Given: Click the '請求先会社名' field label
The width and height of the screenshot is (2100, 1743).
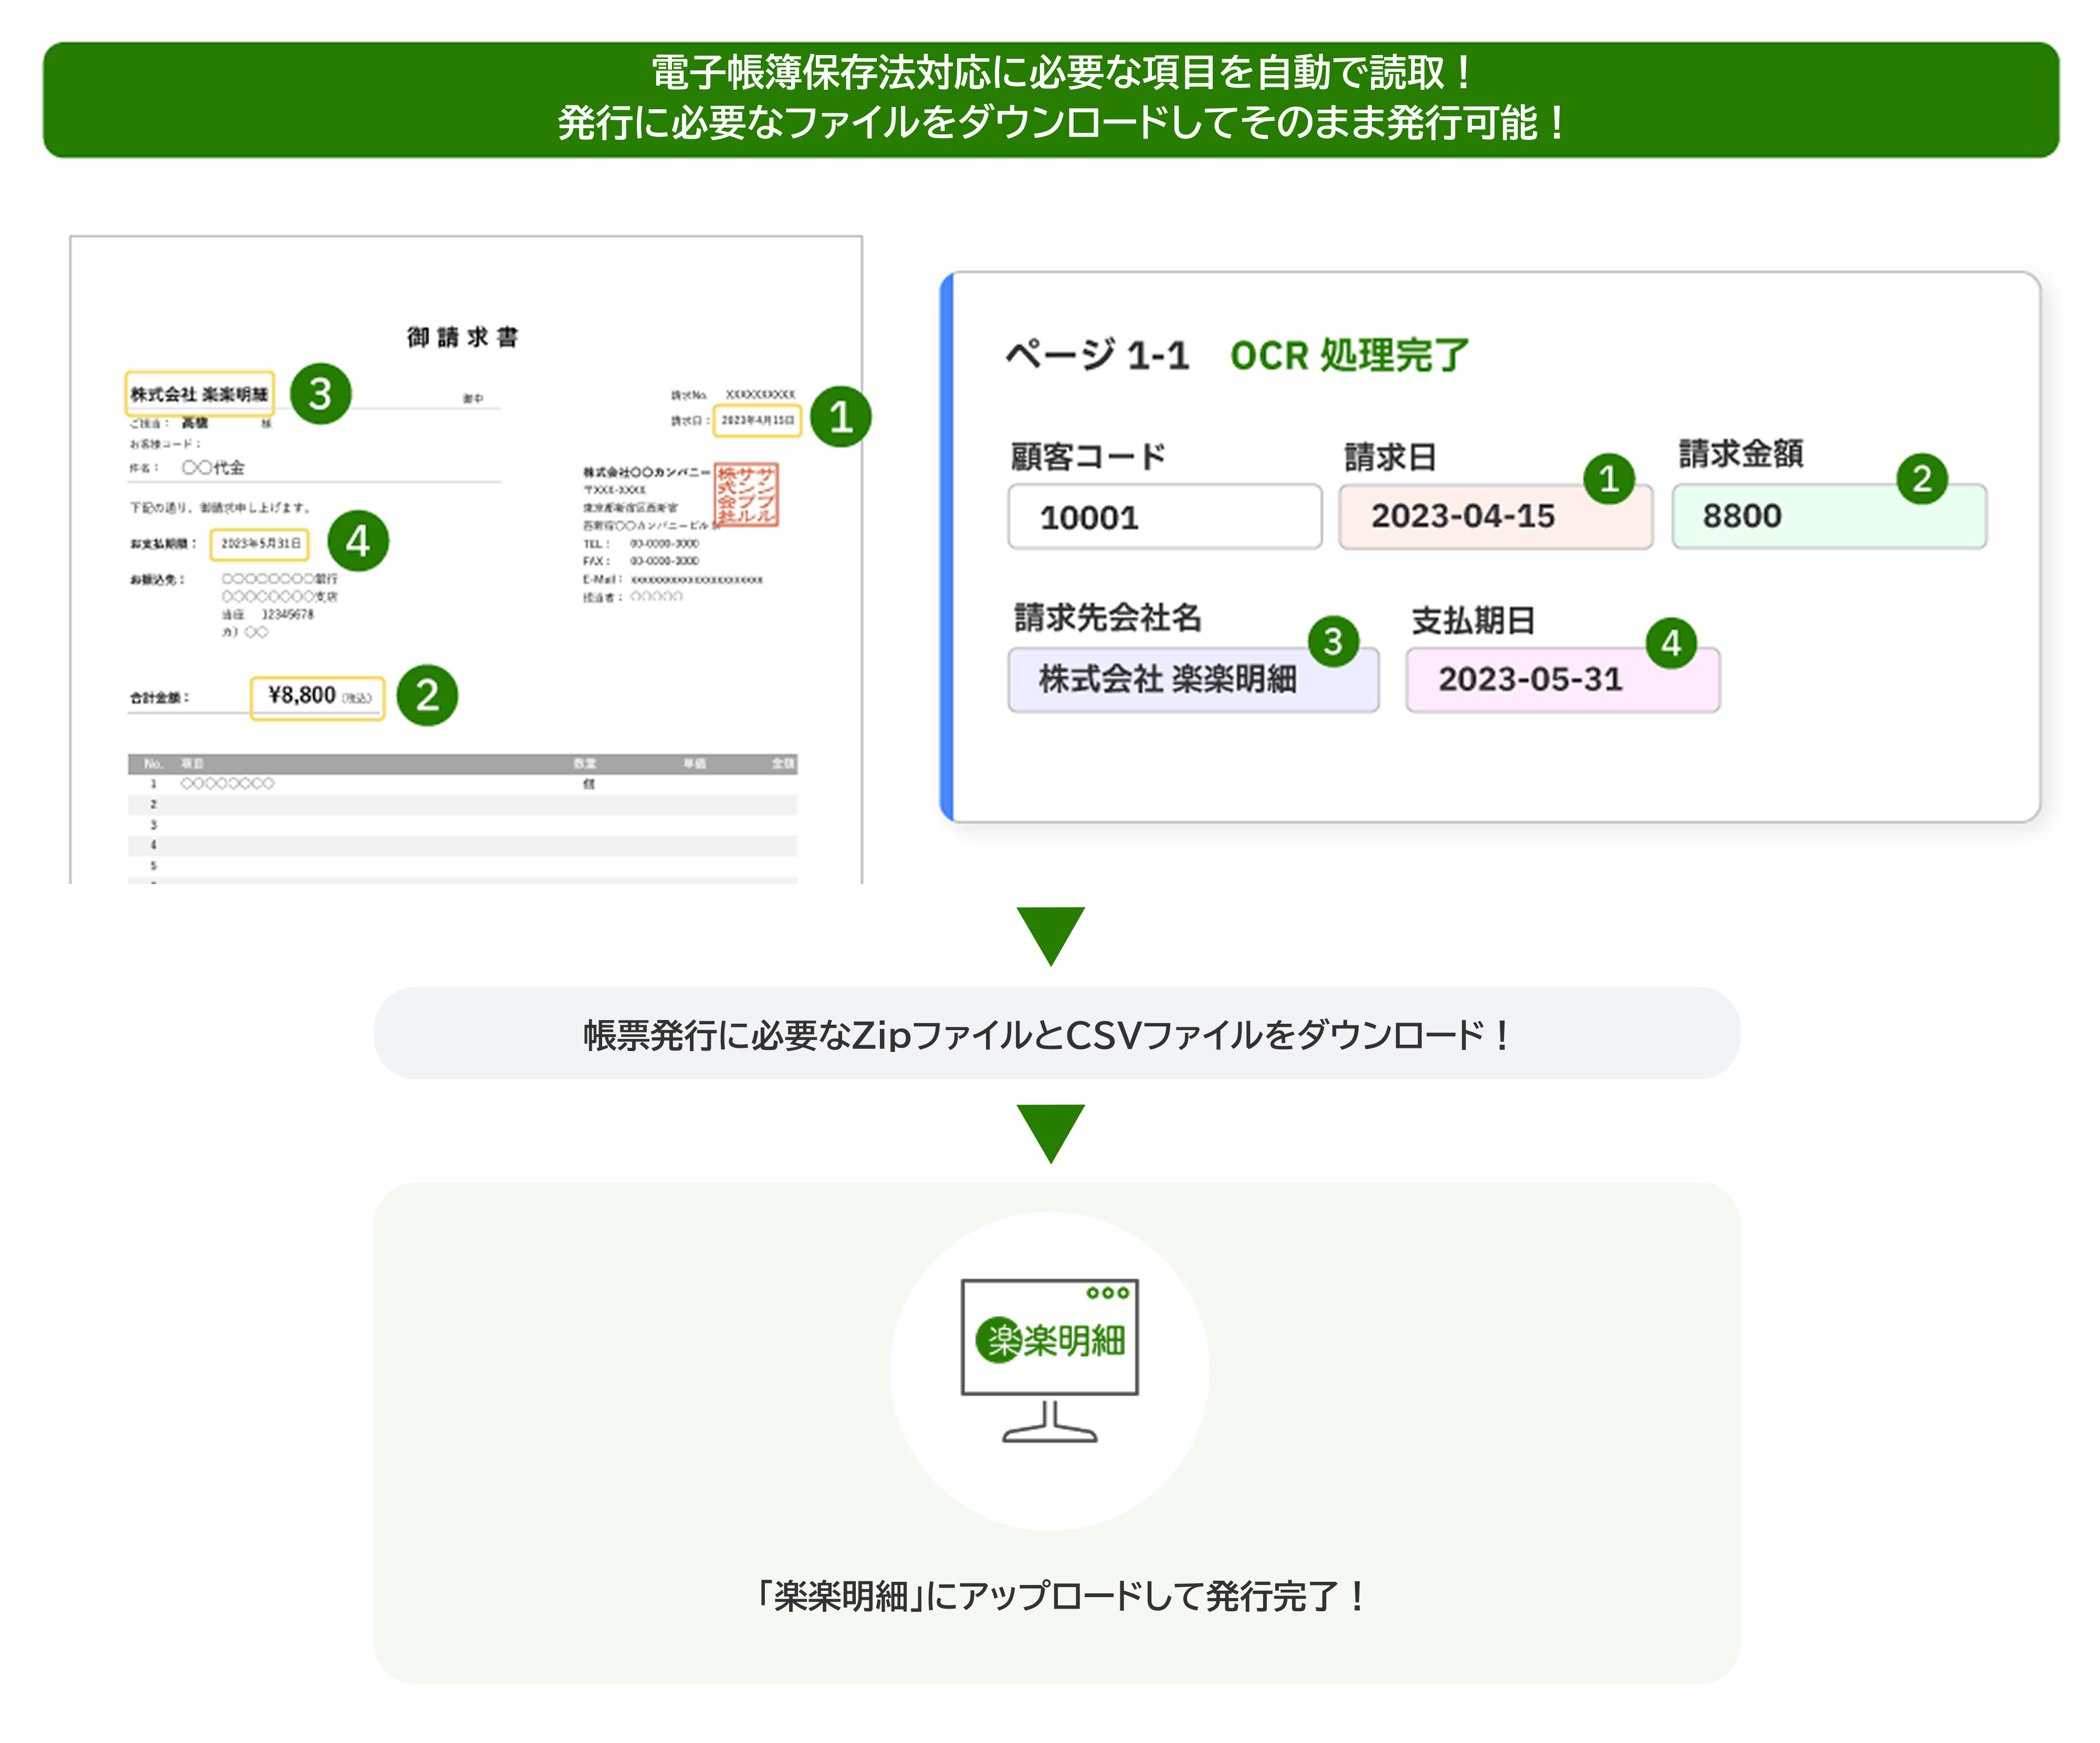Looking at the screenshot, I should (x=1107, y=617).
